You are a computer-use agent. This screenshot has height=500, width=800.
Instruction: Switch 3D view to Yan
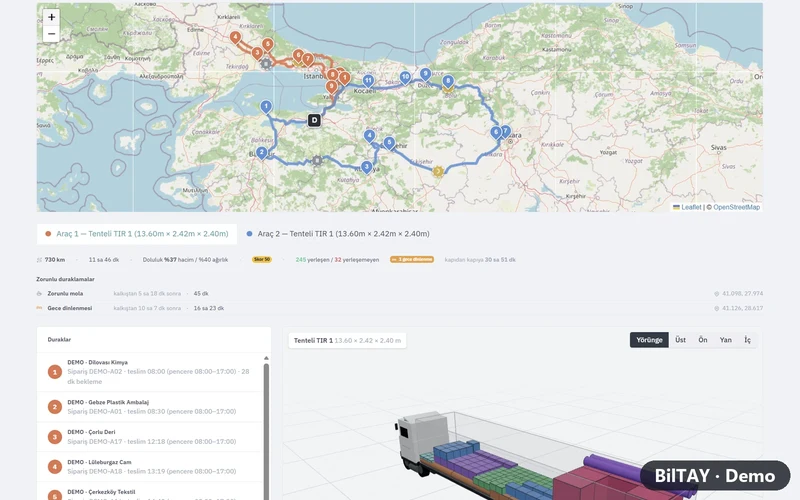point(726,340)
